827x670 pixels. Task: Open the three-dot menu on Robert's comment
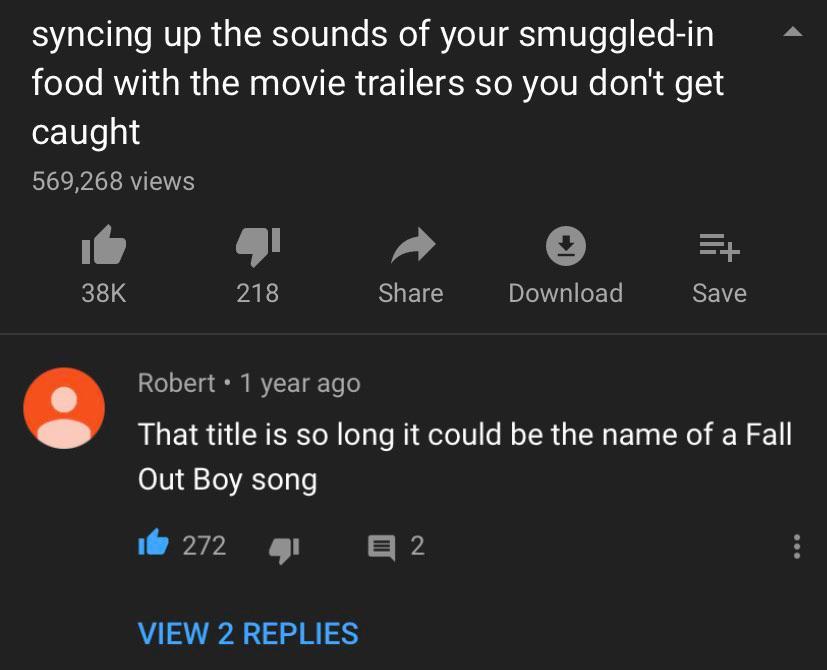coord(797,545)
